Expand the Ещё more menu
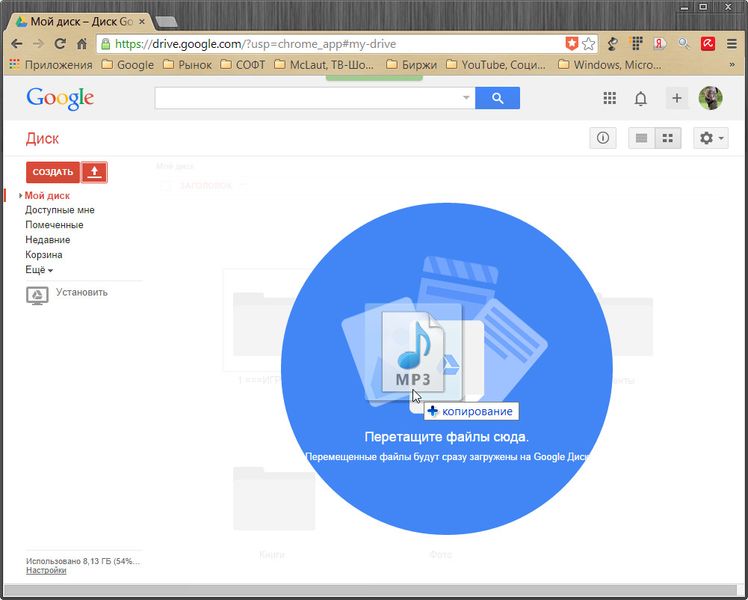The height and width of the screenshot is (600, 748). click(39, 270)
